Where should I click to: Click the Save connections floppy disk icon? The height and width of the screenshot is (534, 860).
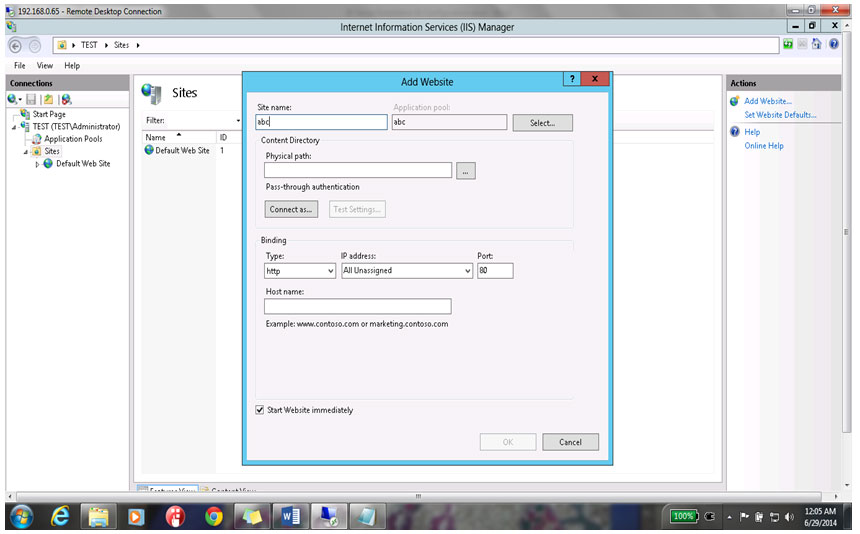pos(31,99)
